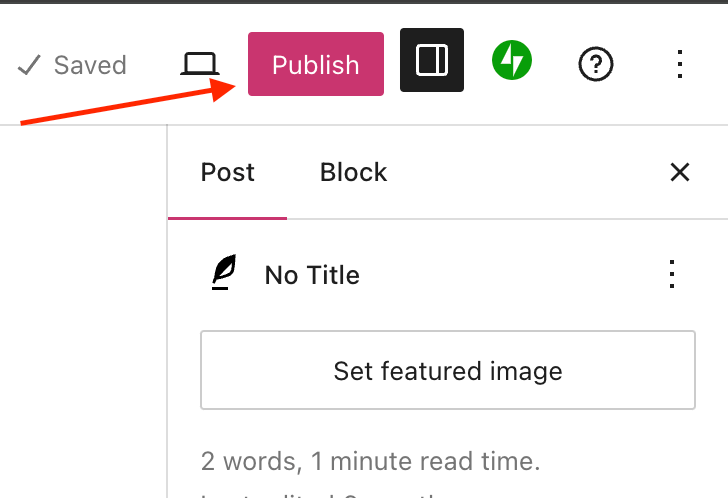Click the feather post icon
Screen dimensions: 728x498
tap(223, 274)
